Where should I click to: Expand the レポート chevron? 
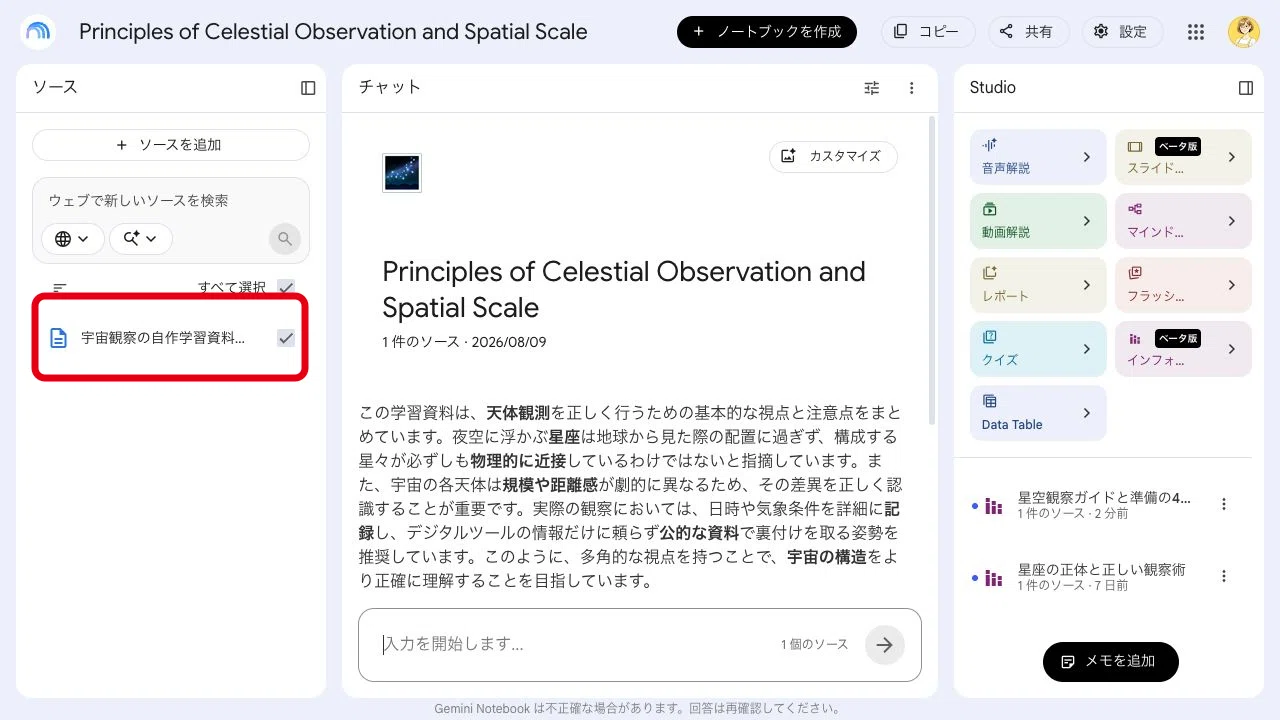[1087, 285]
